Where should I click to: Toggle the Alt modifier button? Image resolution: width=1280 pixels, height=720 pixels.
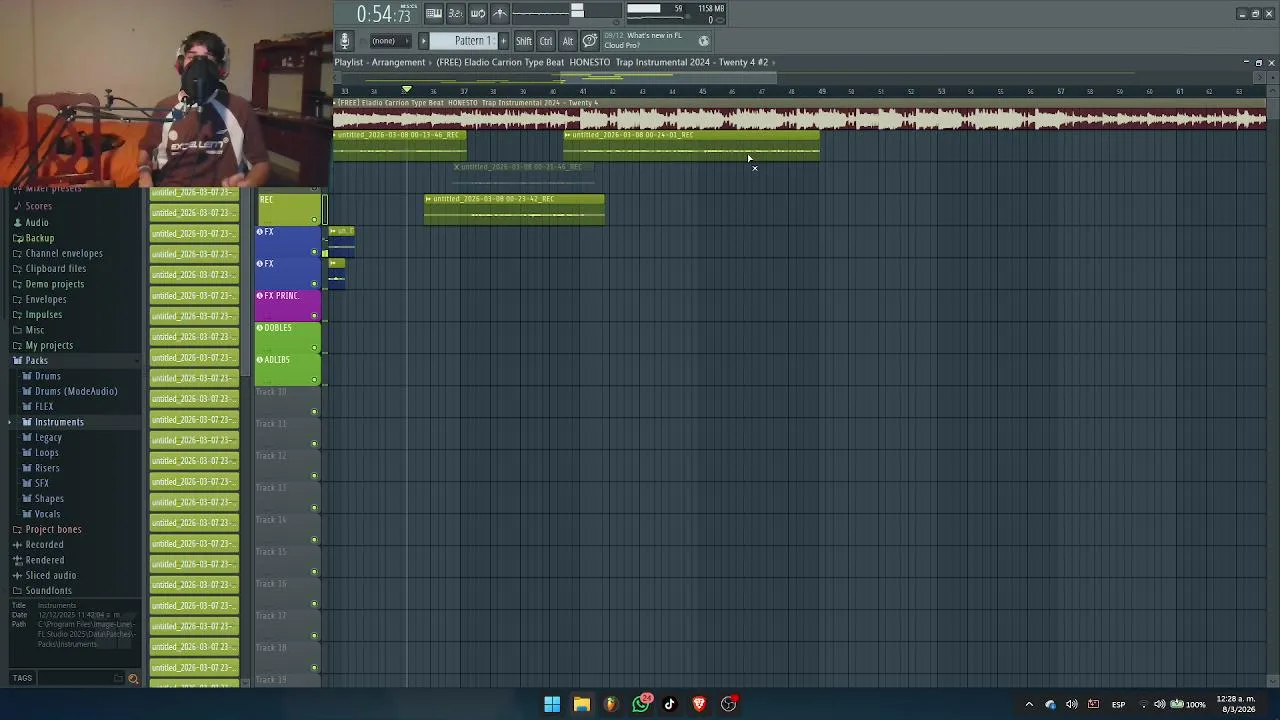point(568,41)
